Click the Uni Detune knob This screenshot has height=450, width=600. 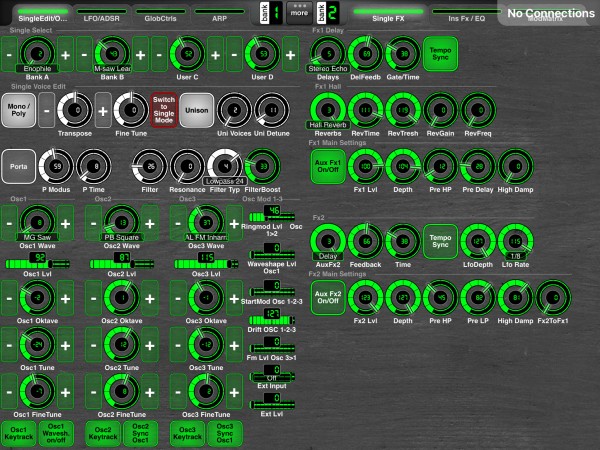pos(272,110)
